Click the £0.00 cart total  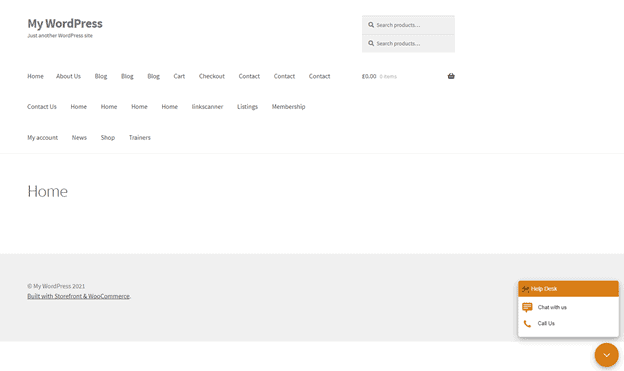[369, 76]
